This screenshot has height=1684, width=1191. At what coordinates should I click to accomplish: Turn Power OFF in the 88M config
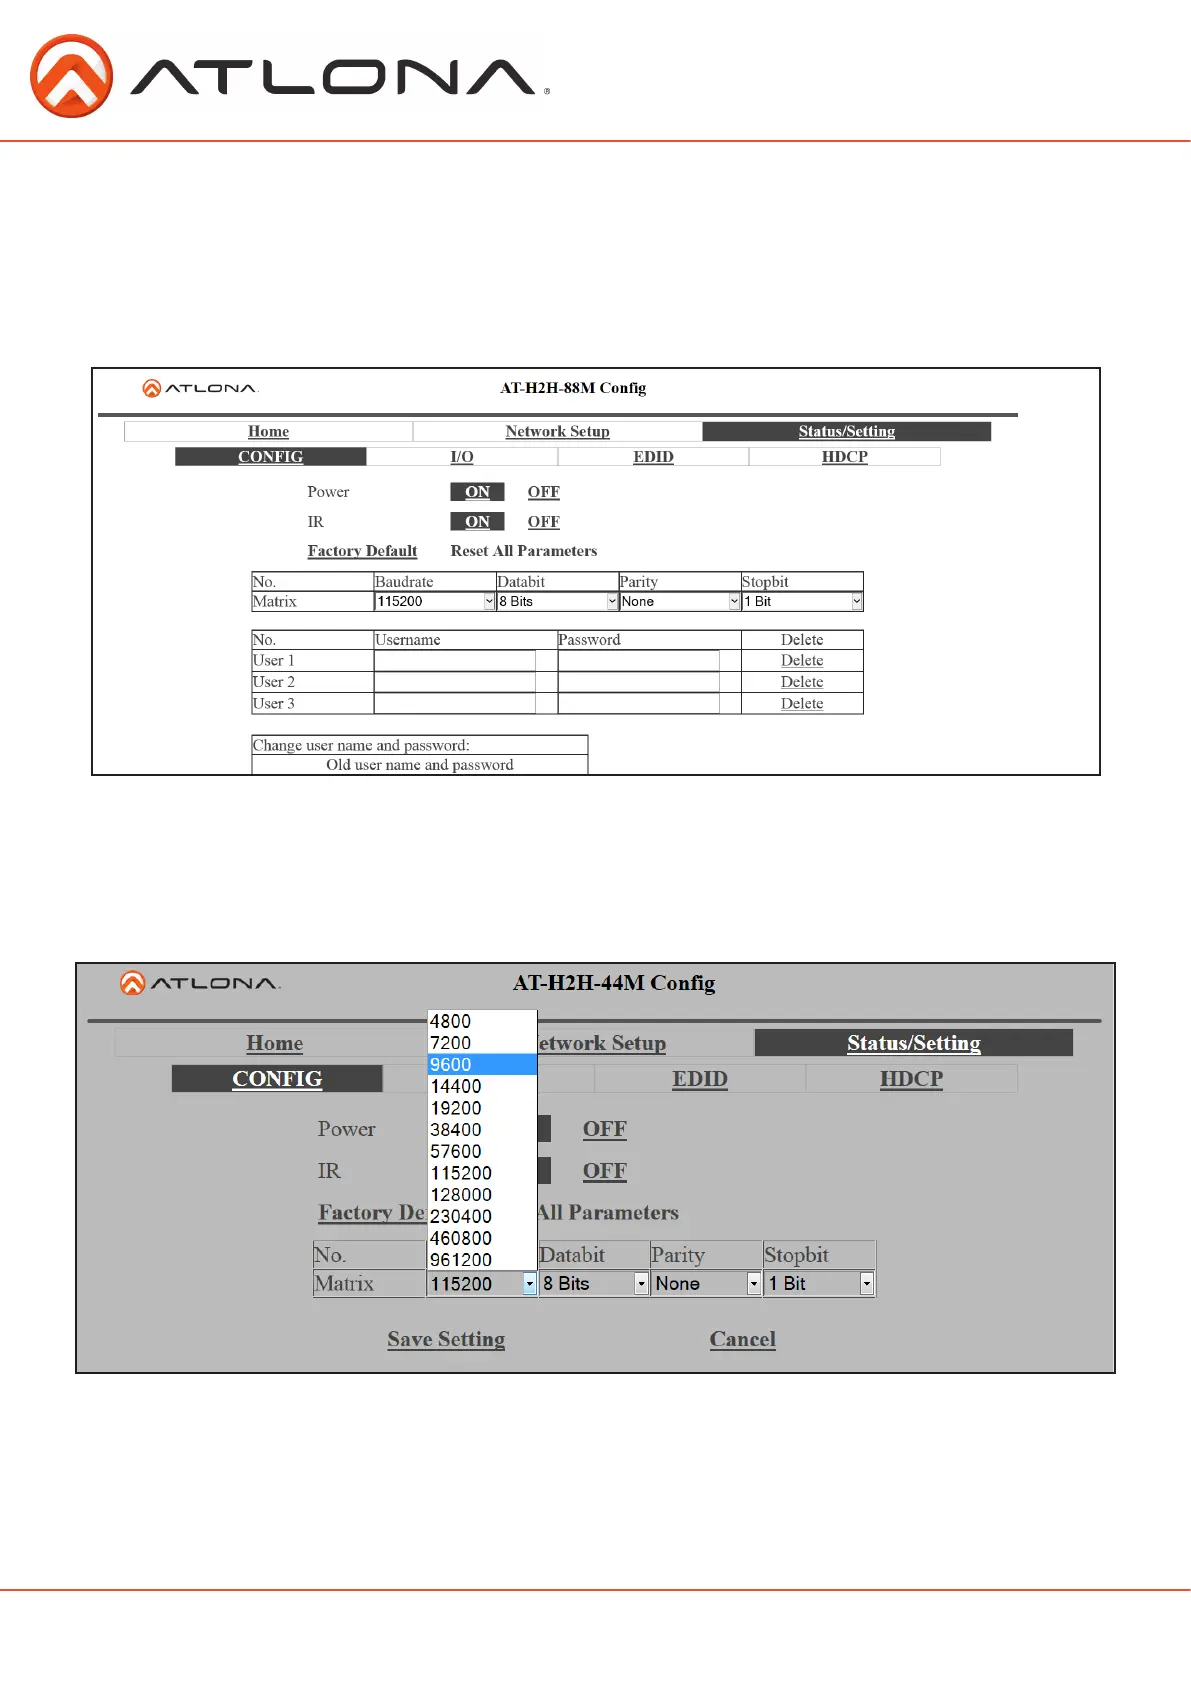point(543,492)
